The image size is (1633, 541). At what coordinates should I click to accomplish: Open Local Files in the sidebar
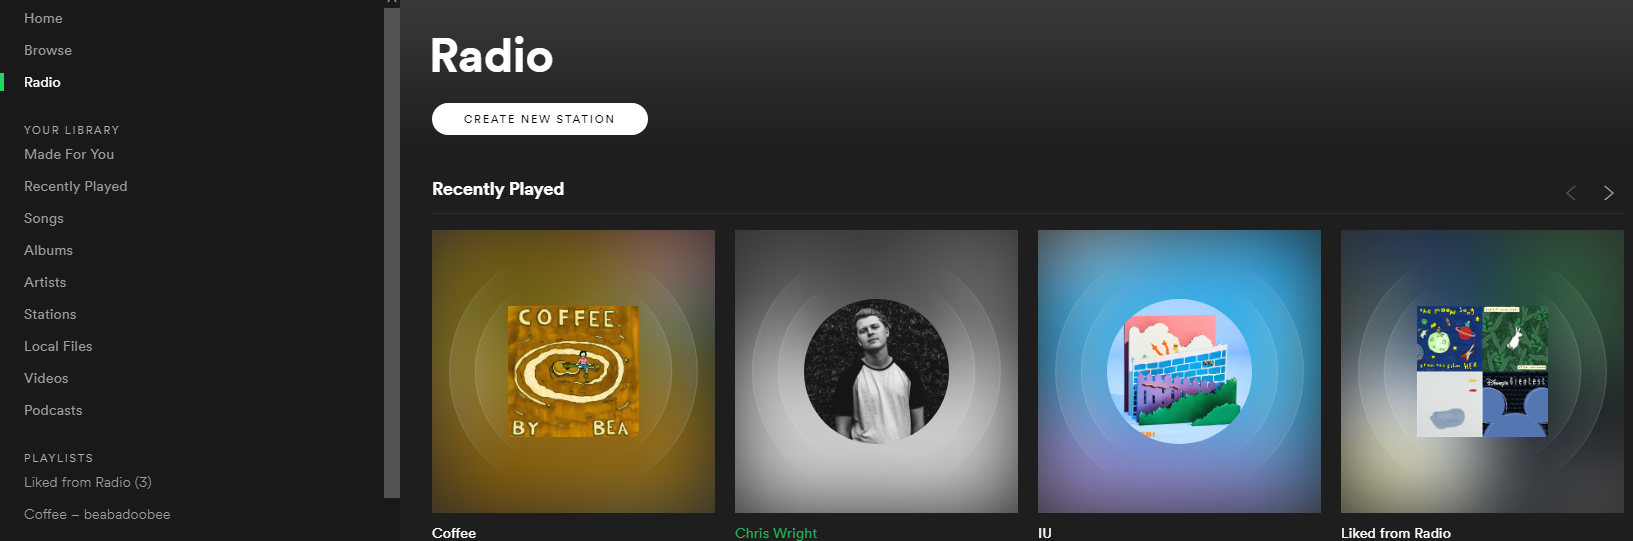point(58,346)
